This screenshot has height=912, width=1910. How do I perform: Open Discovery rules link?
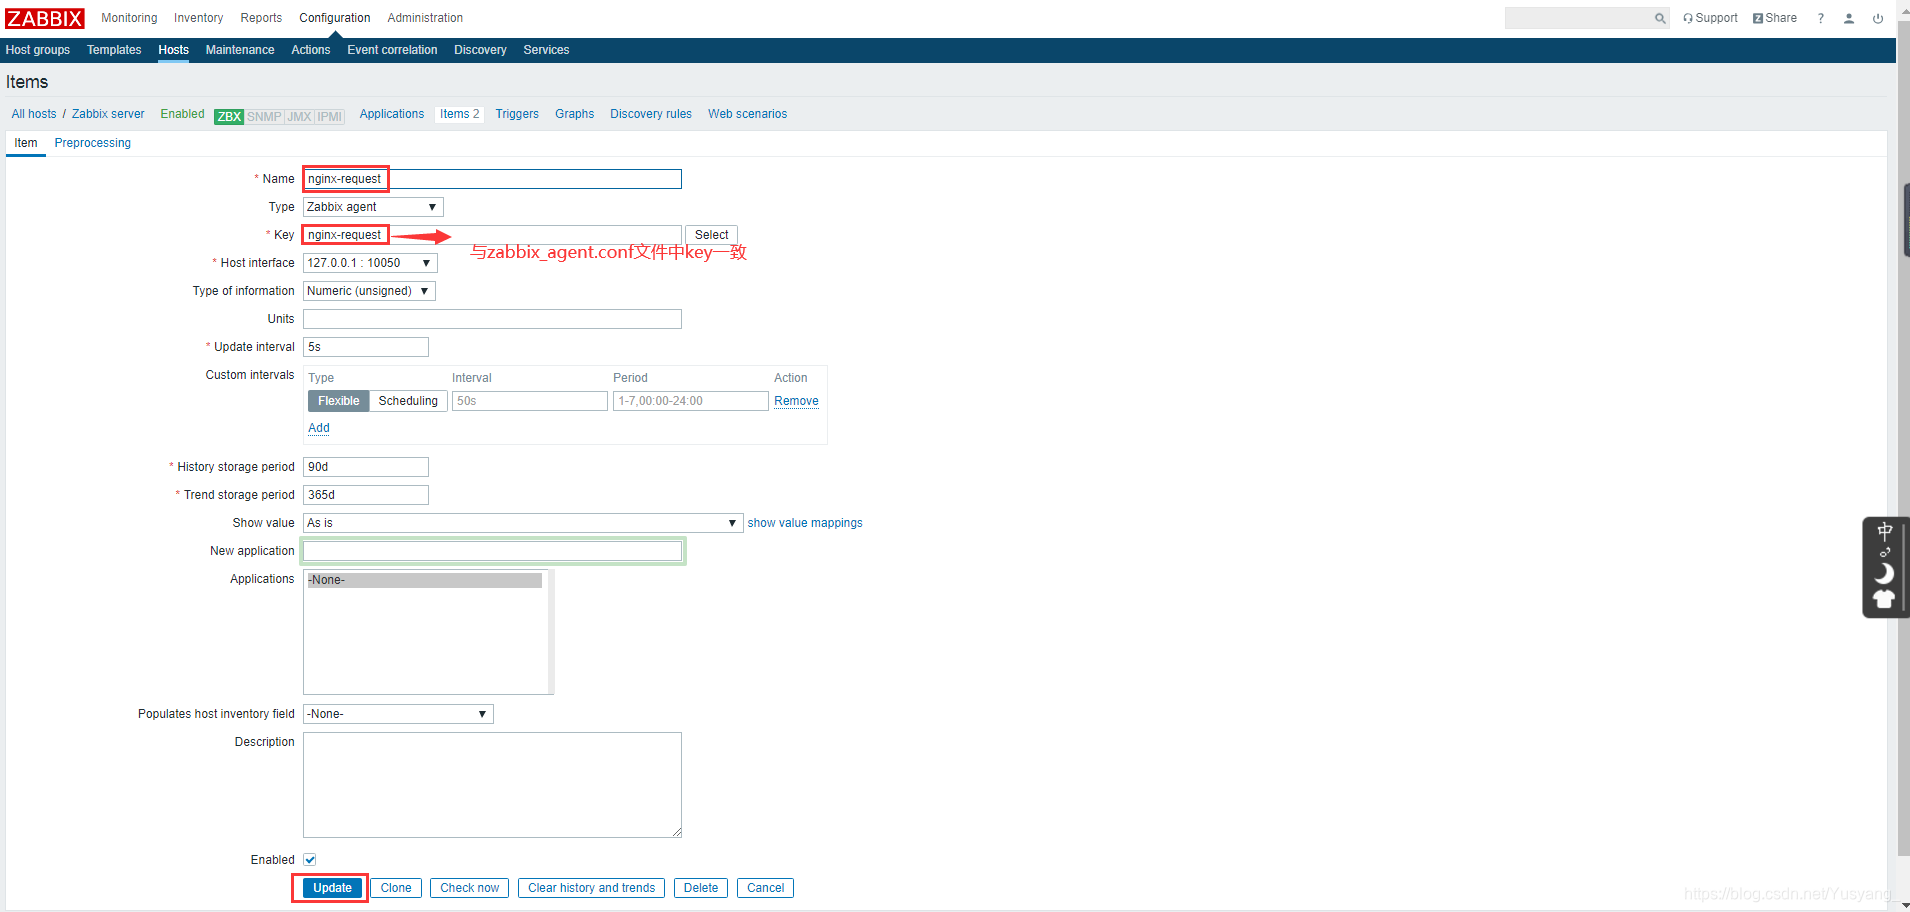[x=651, y=114]
